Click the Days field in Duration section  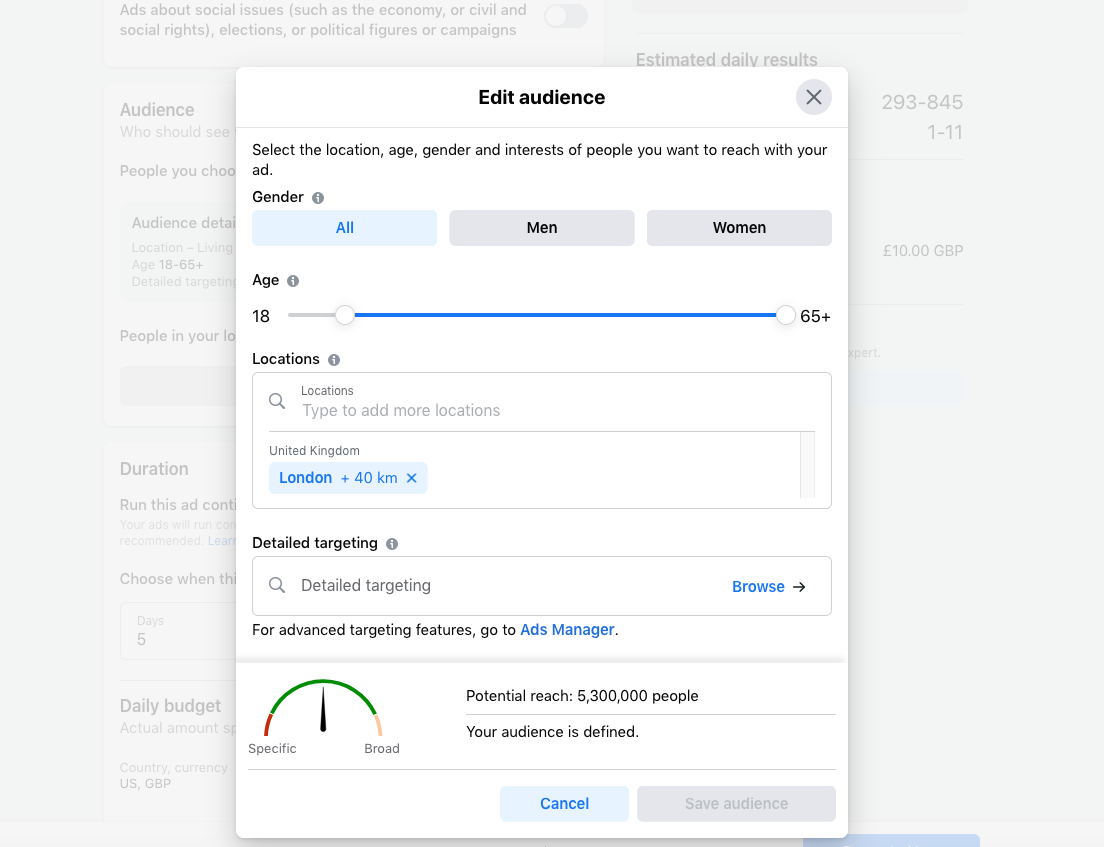click(178, 631)
